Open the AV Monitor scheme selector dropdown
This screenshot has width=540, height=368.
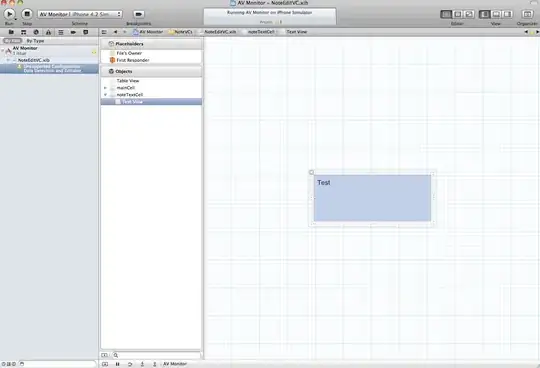pos(80,14)
